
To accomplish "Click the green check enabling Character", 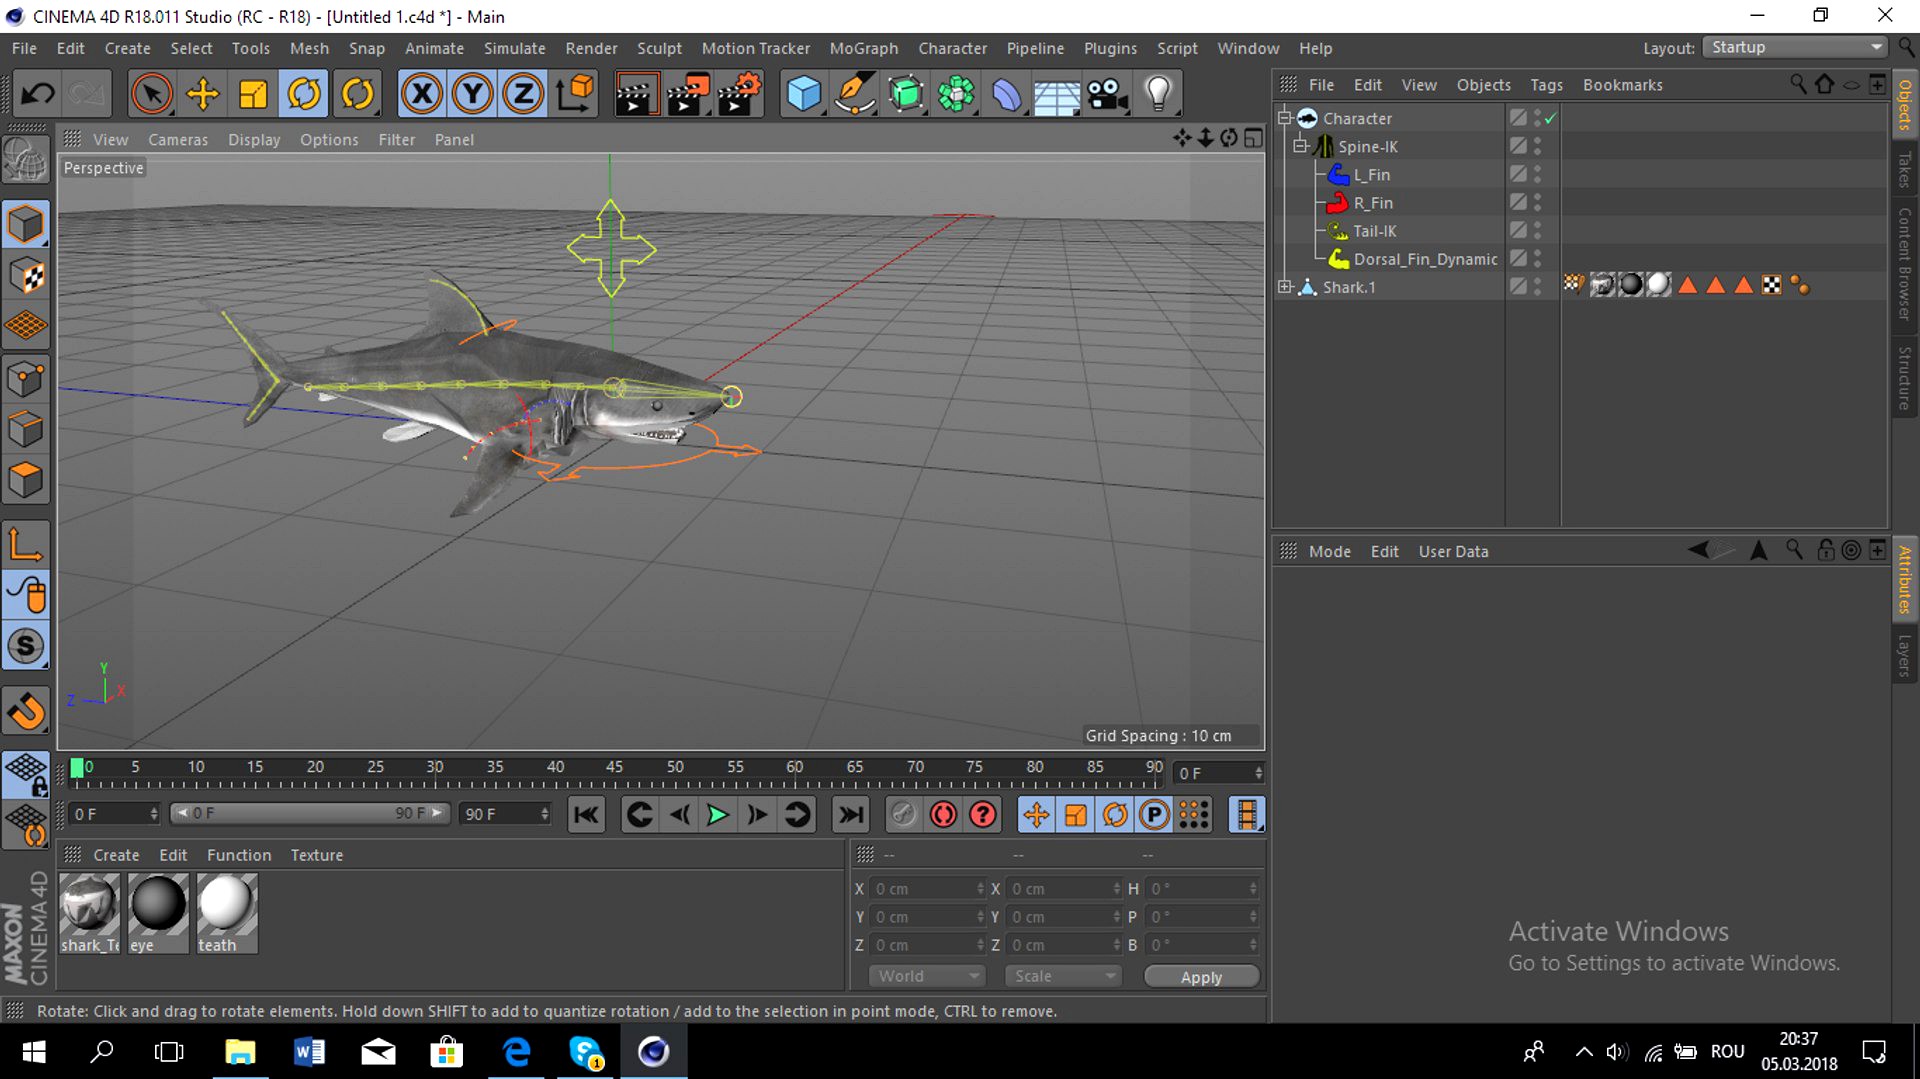I will click(1550, 118).
